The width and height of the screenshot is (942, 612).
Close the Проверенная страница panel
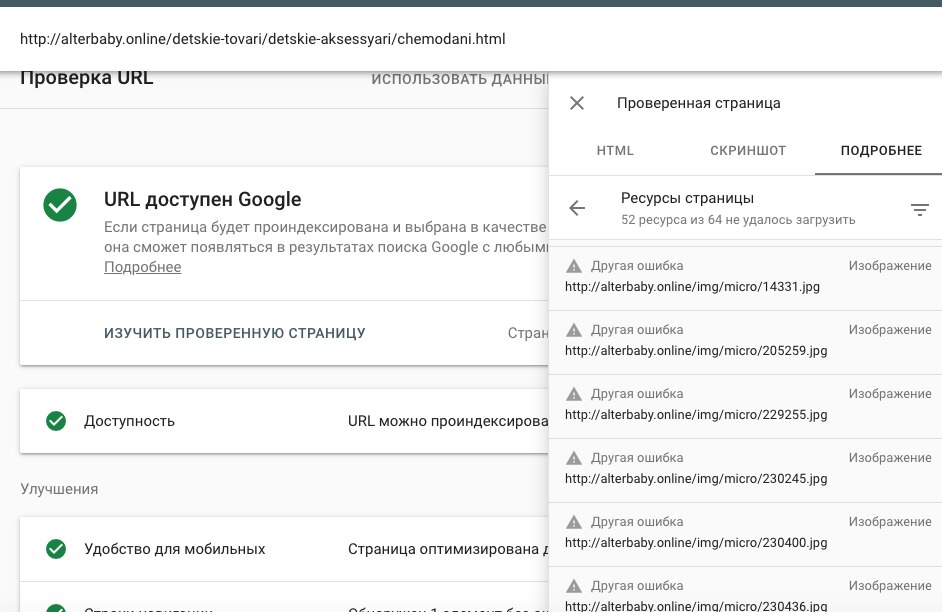point(576,103)
